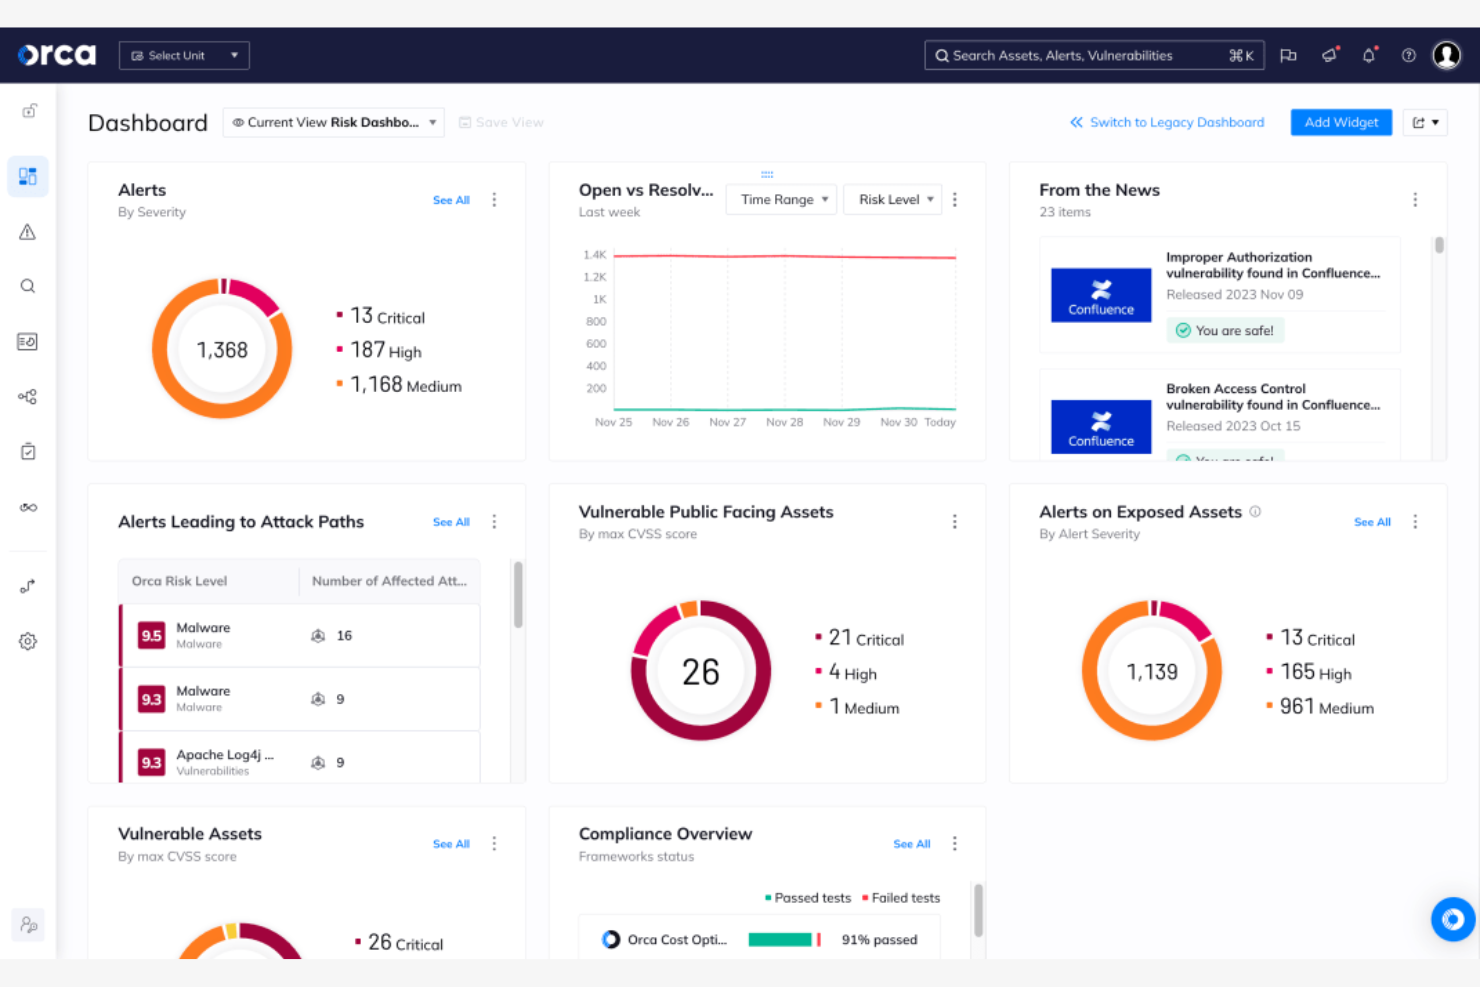Select the Asset Inventory sidebar icon
This screenshot has height=987, width=1480.
[x=27, y=341]
